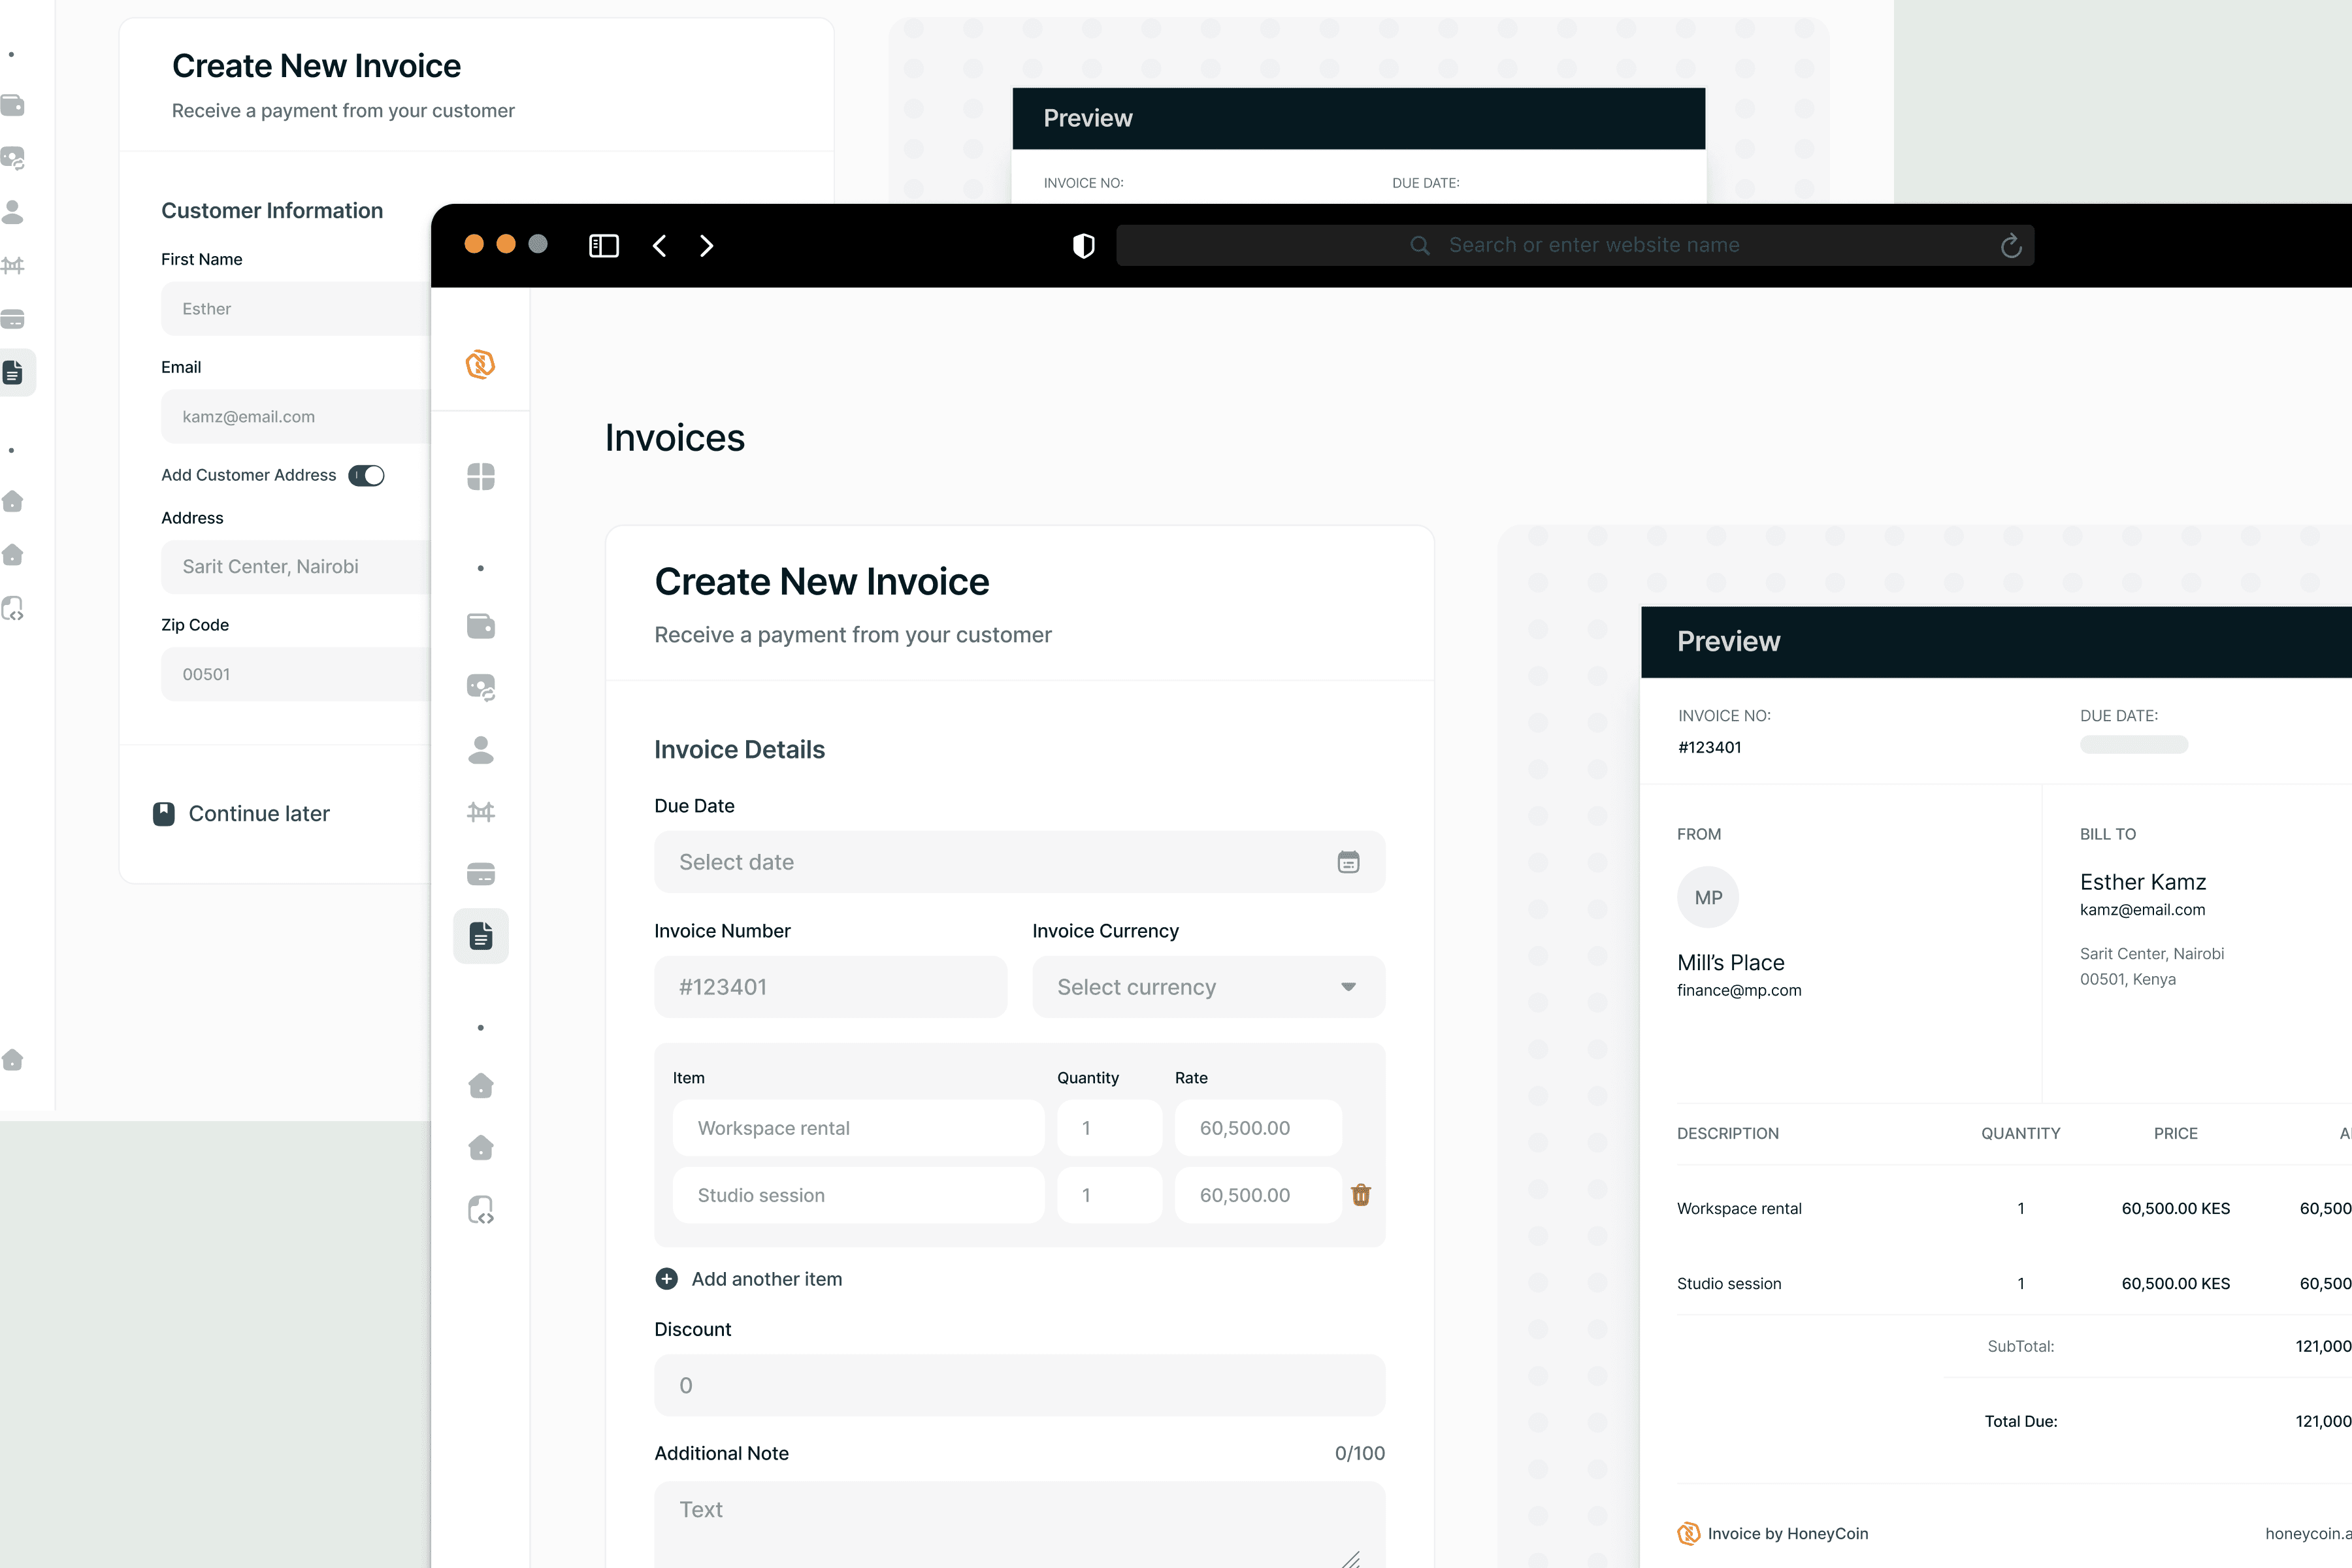This screenshot has height=1568, width=2352.
Task: Click the HoneyCoin logo in front window sidebar
Action: tap(480, 364)
